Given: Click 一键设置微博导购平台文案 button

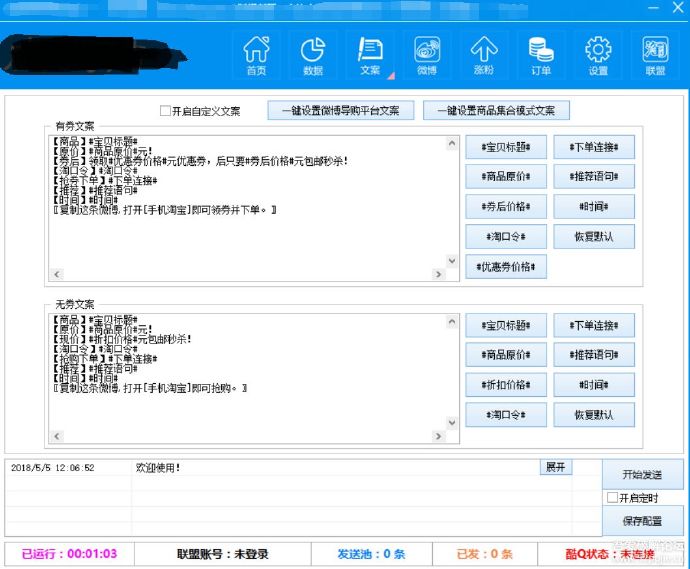Looking at the screenshot, I should pyautogui.click(x=340, y=111).
